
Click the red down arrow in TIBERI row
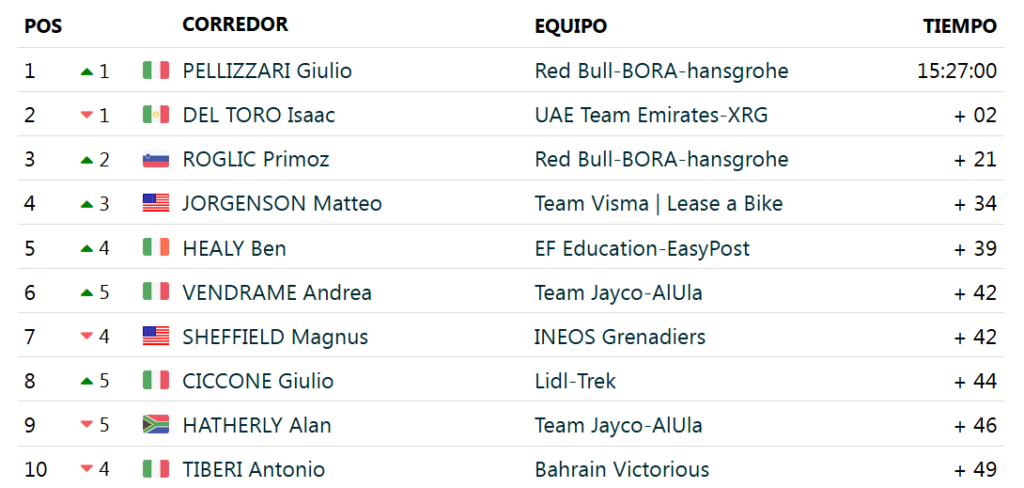86,470
